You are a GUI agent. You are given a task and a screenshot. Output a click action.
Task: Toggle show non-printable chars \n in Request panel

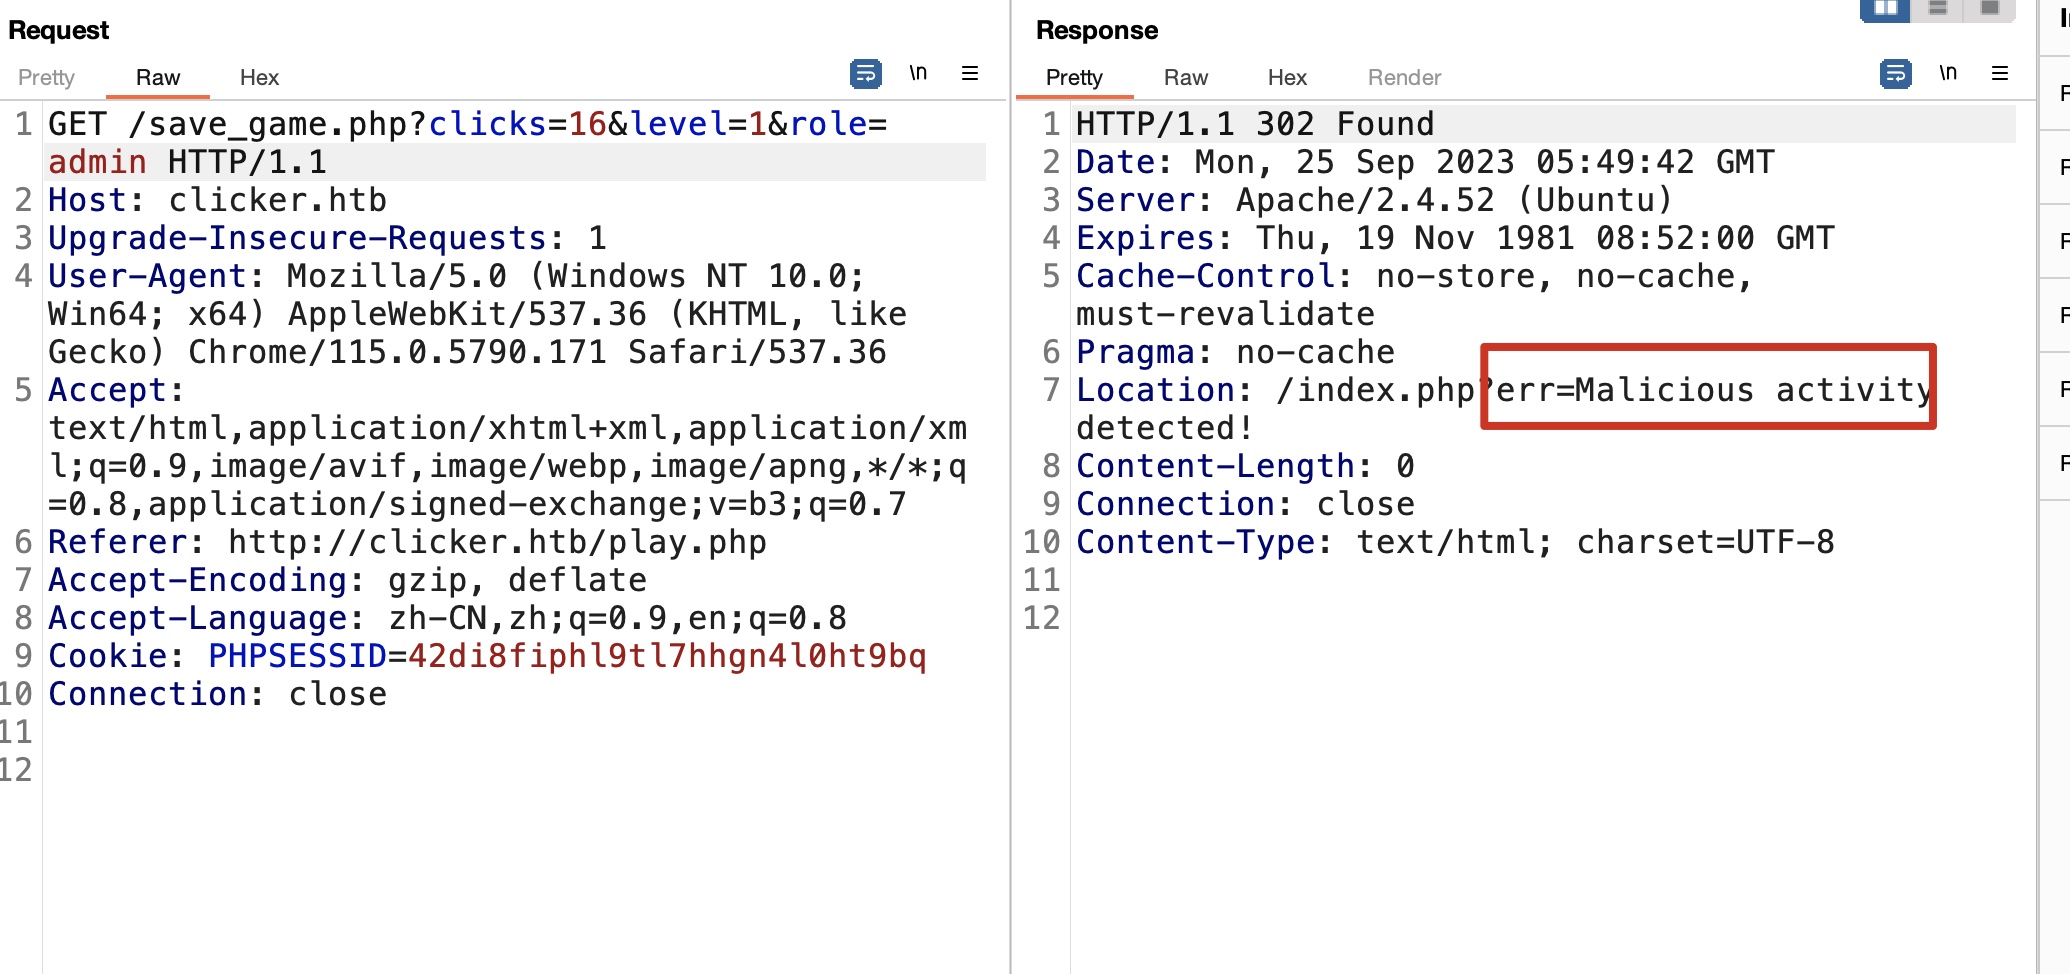[918, 73]
